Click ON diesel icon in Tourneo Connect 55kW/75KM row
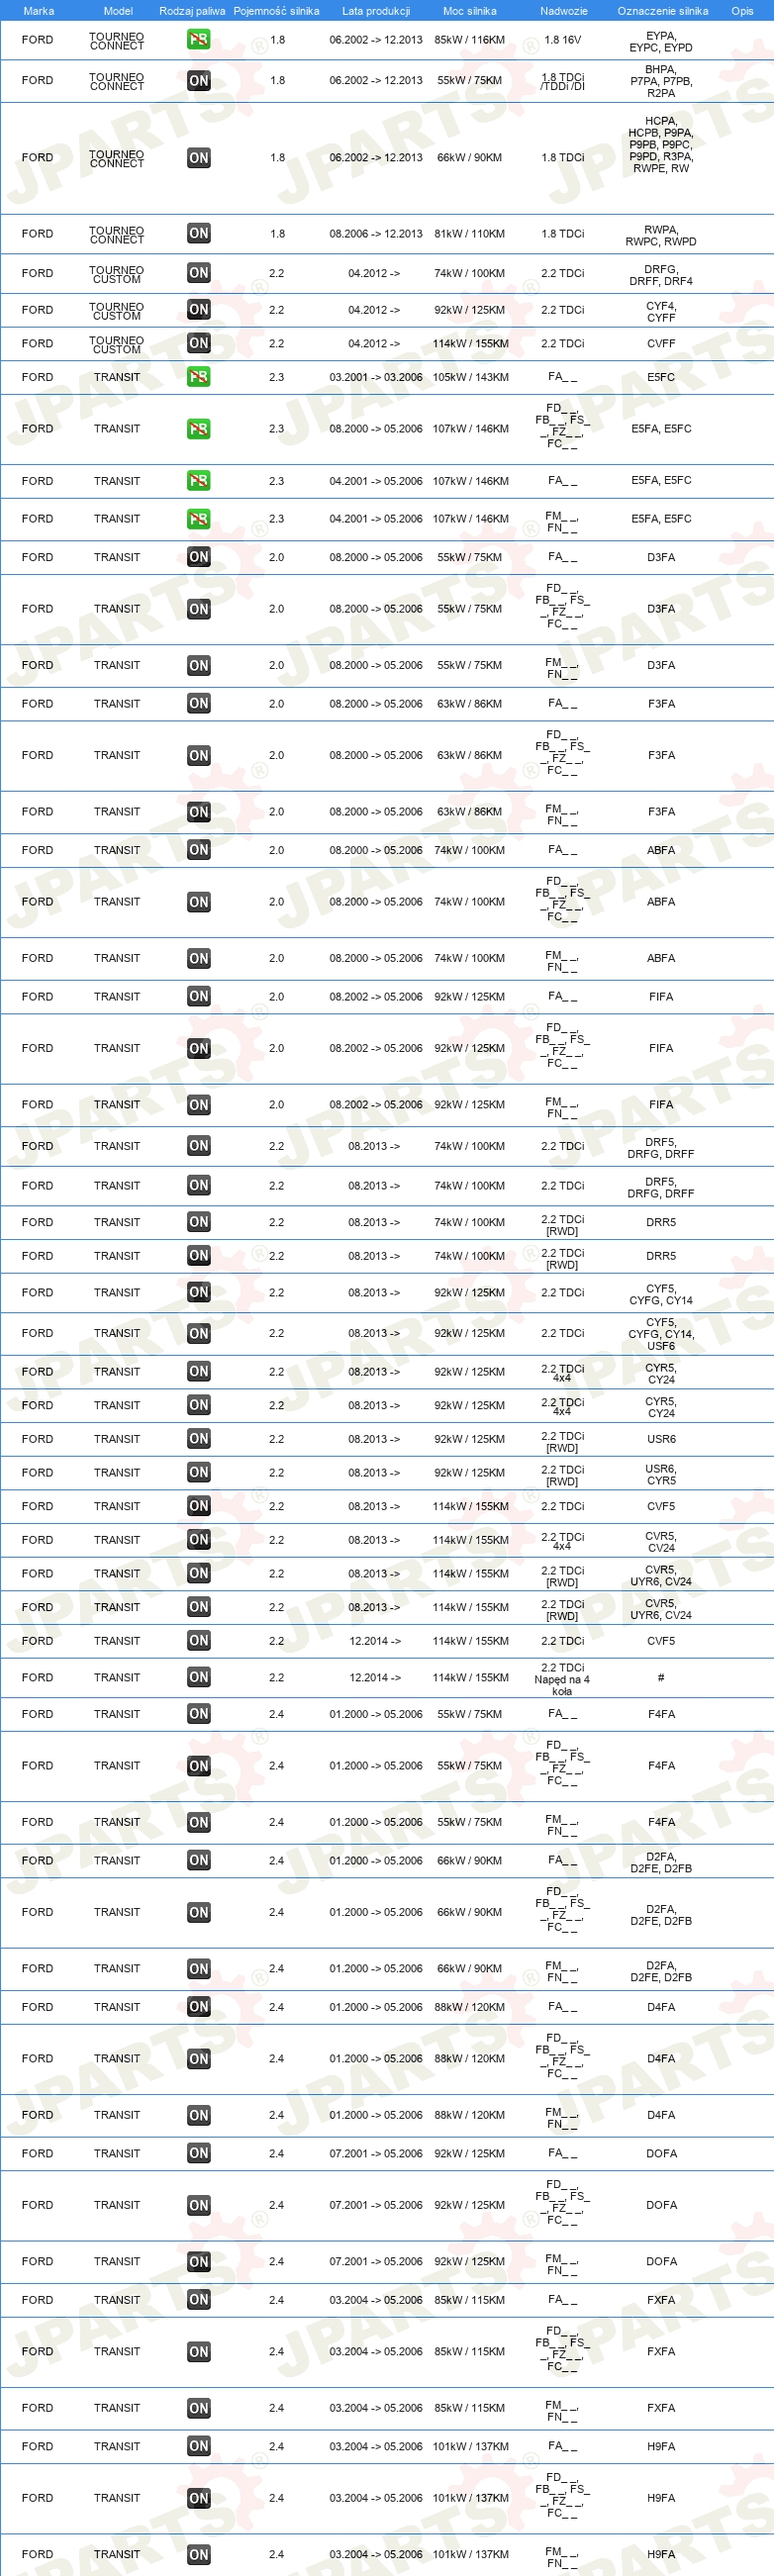Image resolution: width=774 pixels, height=2576 pixels. pos(198,81)
